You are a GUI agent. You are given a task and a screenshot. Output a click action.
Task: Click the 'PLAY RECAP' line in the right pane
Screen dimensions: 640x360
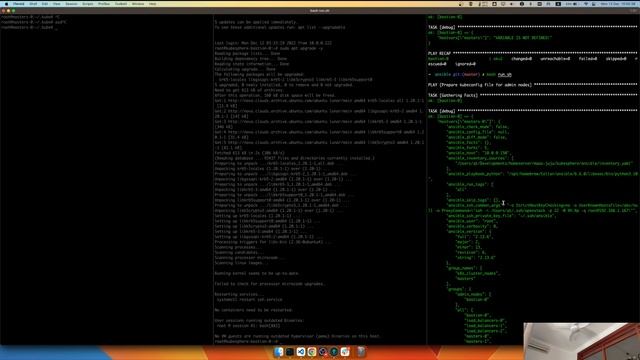pos(533,53)
